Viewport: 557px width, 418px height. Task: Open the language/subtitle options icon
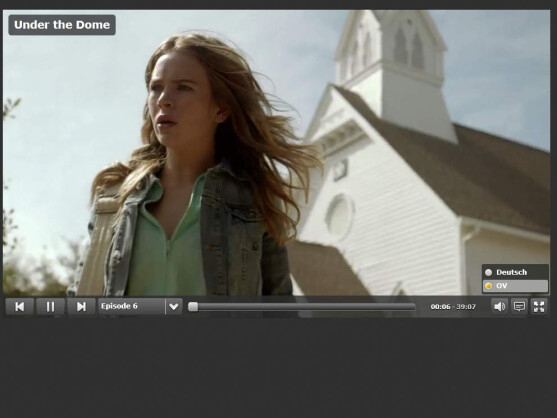click(x=519, y=306)
